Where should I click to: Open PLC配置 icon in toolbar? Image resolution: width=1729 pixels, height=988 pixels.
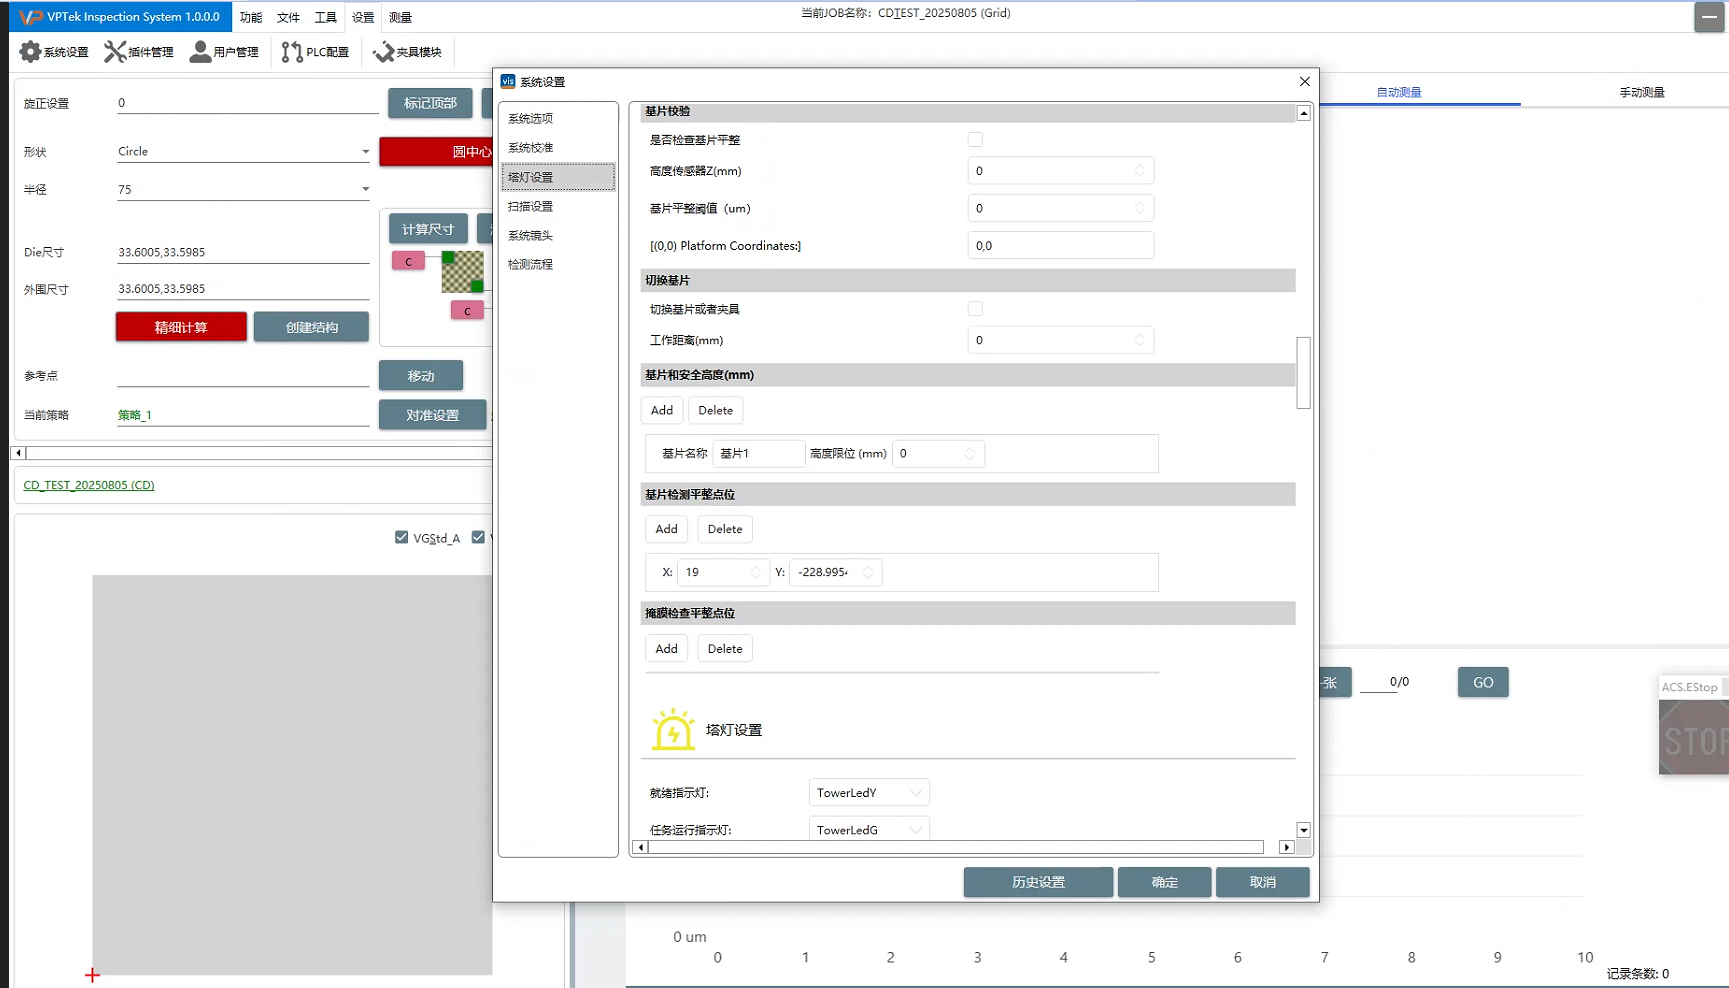click(x=292, y=52)
